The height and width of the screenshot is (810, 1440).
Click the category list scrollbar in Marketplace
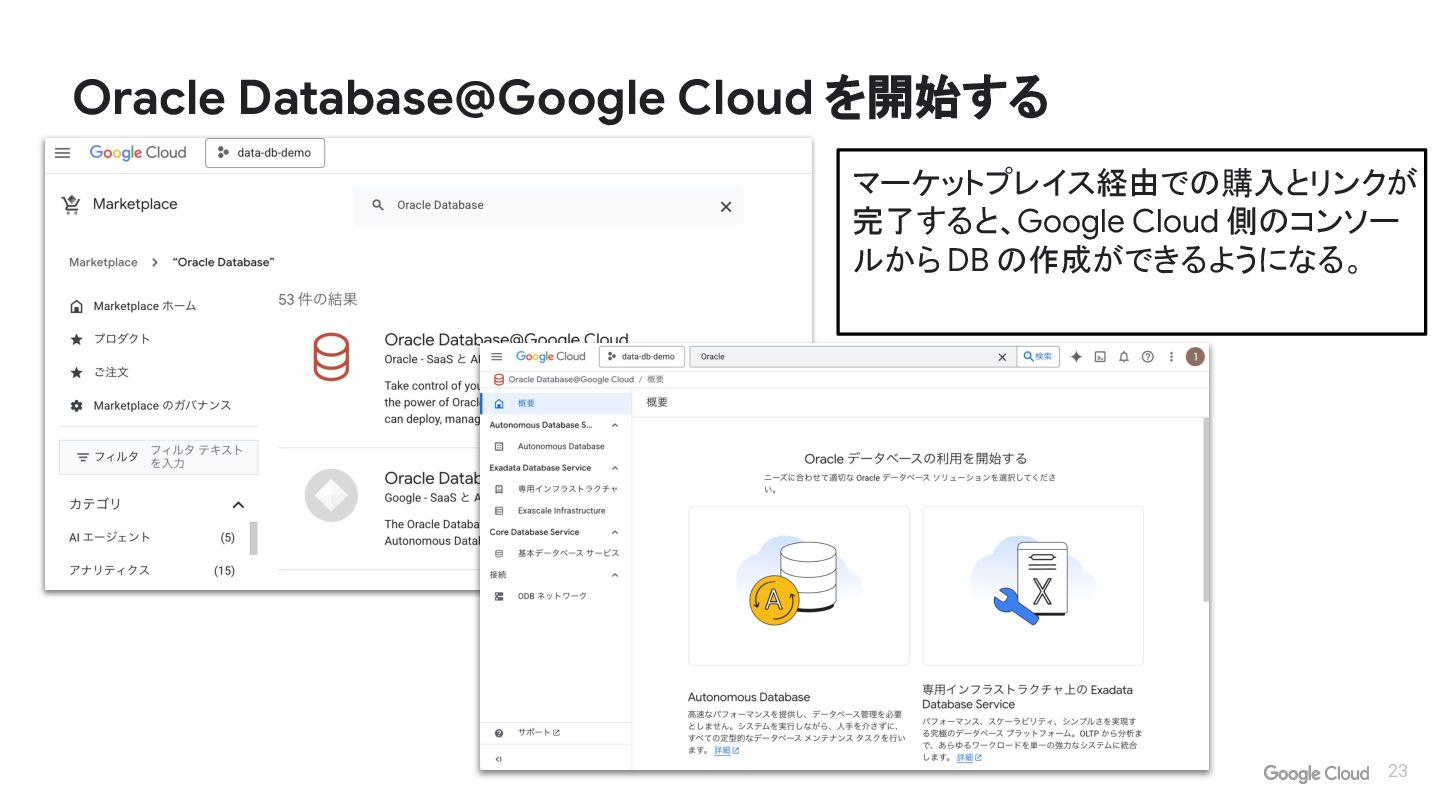click(x=253, y=538)
